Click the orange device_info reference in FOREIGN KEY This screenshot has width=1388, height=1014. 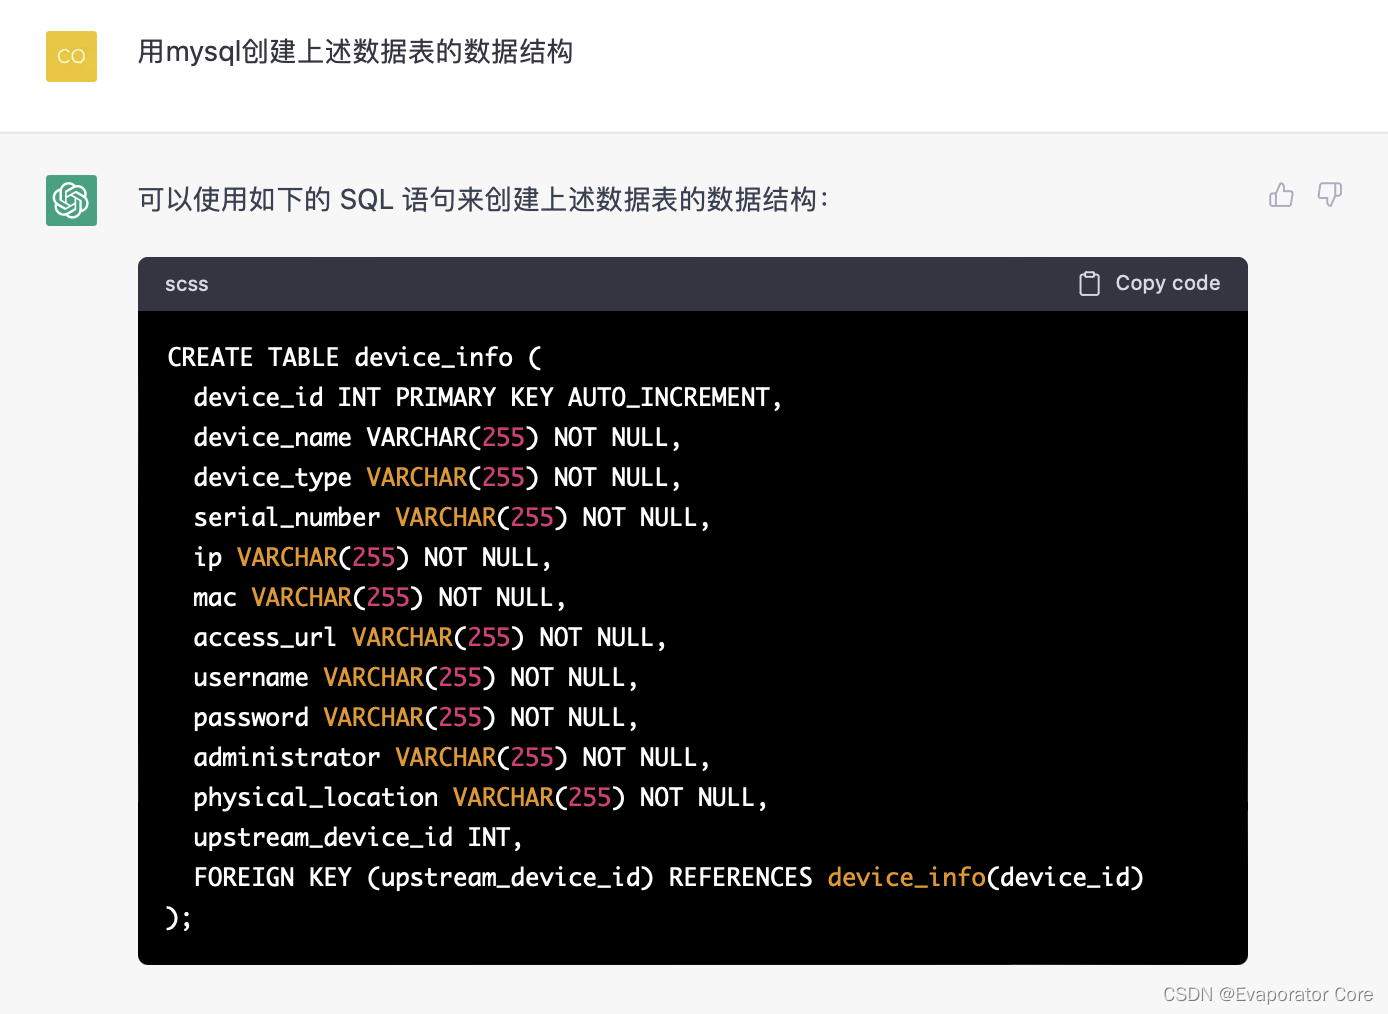(906, 878)
